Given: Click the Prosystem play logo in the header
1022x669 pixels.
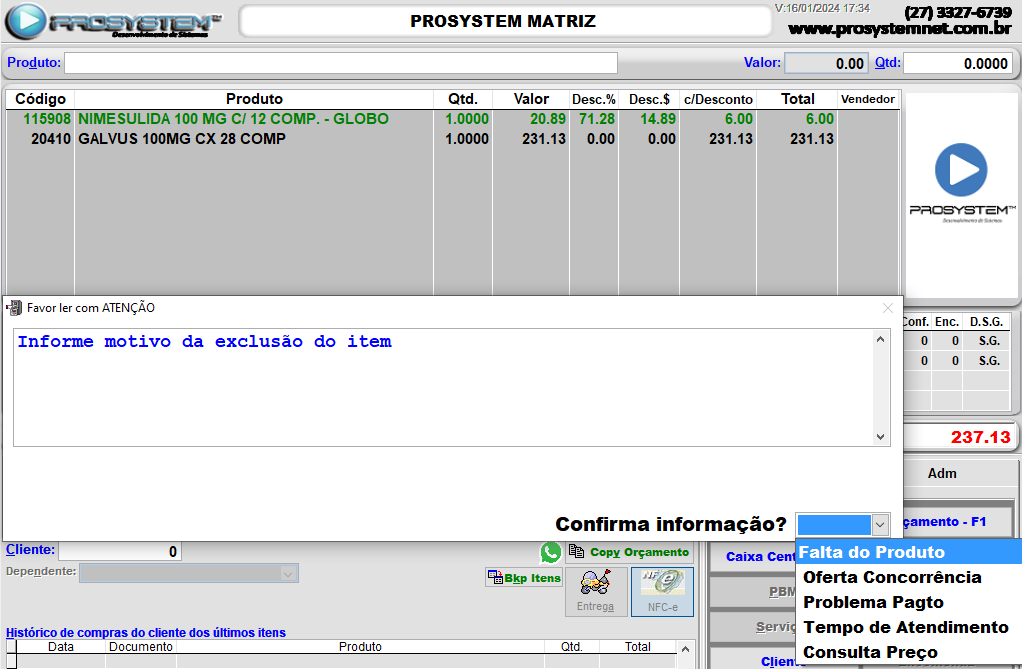Looking at the screenshot, I should pyautogui.click(x=26, y=21).
